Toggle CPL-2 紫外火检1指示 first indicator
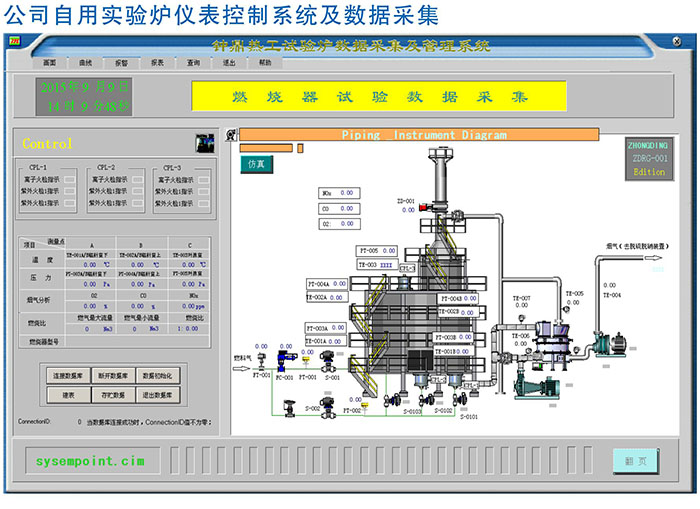This screenshot has height=509, width=700. [136, 191]
